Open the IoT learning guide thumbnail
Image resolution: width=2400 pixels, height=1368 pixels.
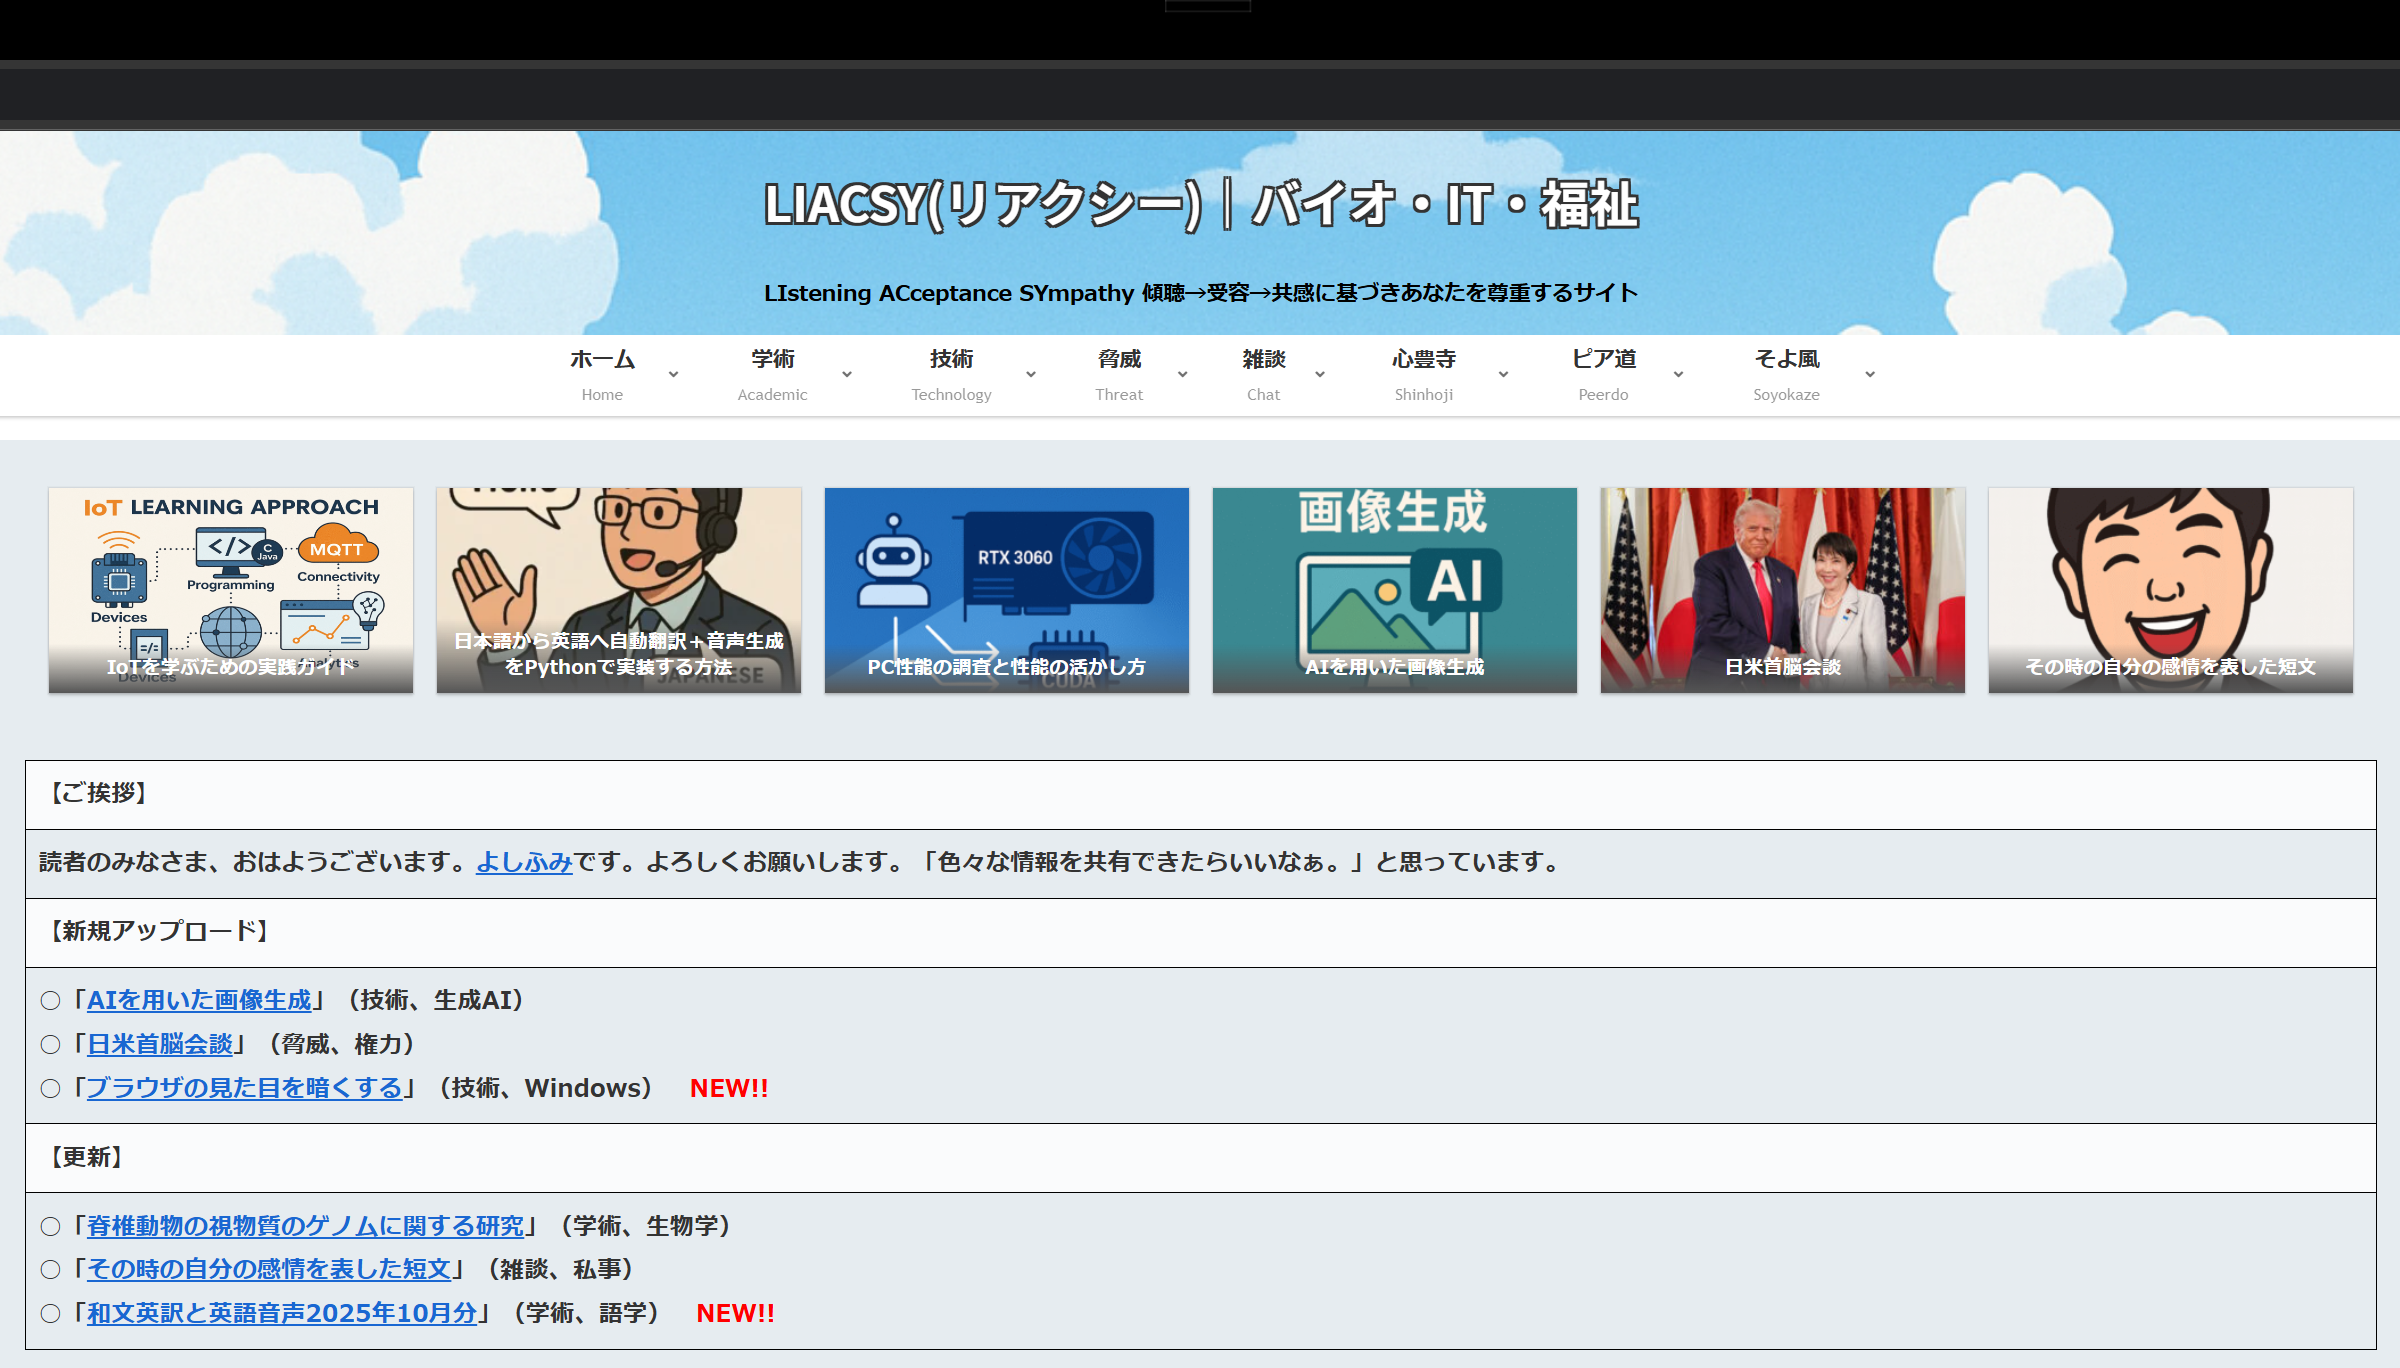pos(231,590)
